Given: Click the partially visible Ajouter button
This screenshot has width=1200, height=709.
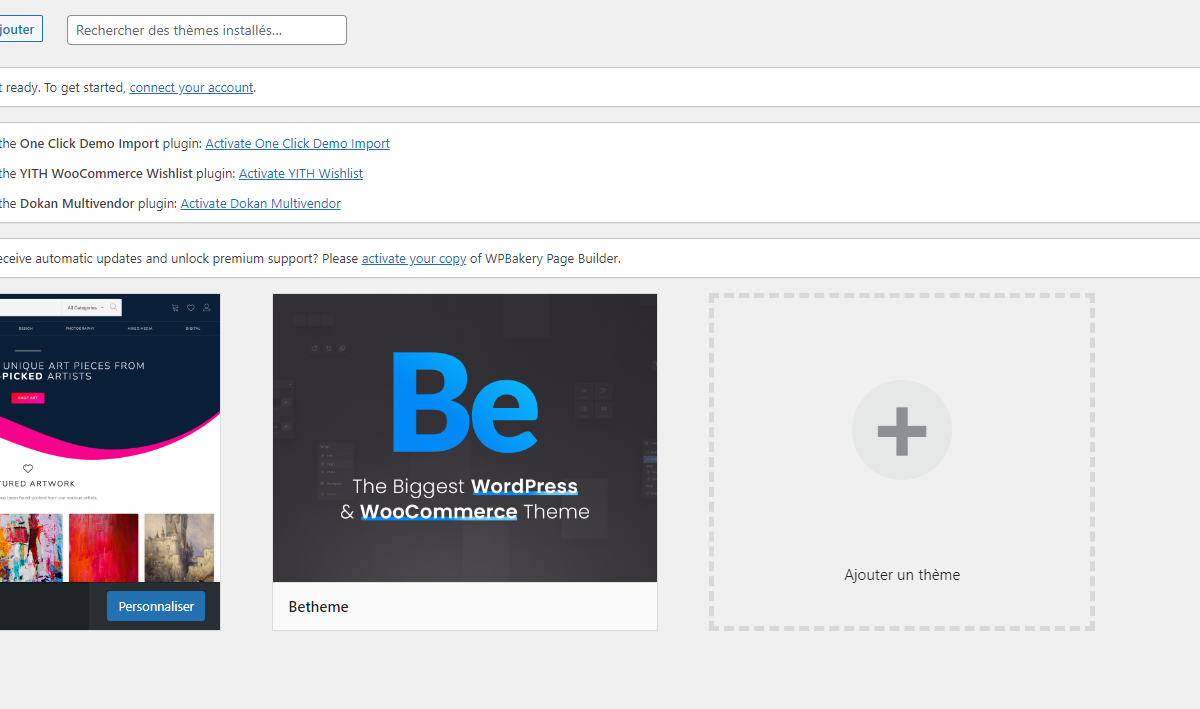Looking at the screenshot, I should click(x=20, y=29).
